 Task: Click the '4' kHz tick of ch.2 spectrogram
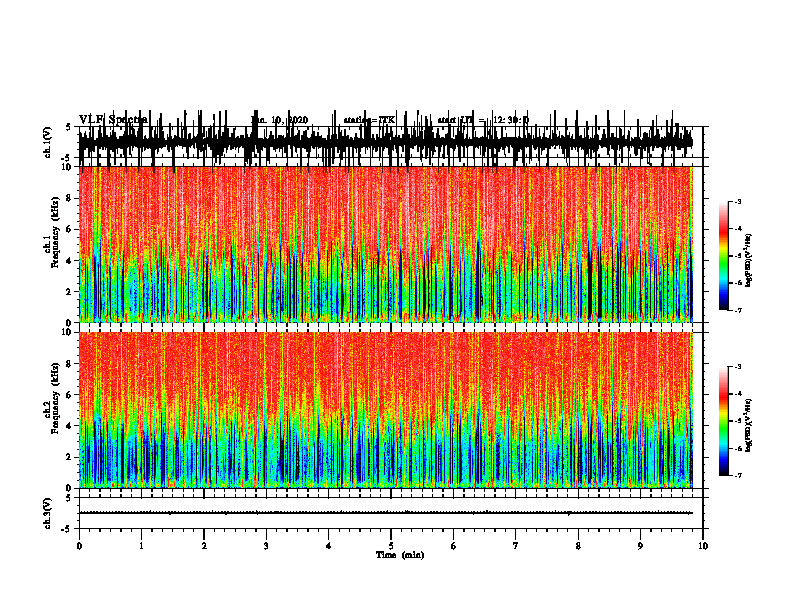[x=70, y=426]
